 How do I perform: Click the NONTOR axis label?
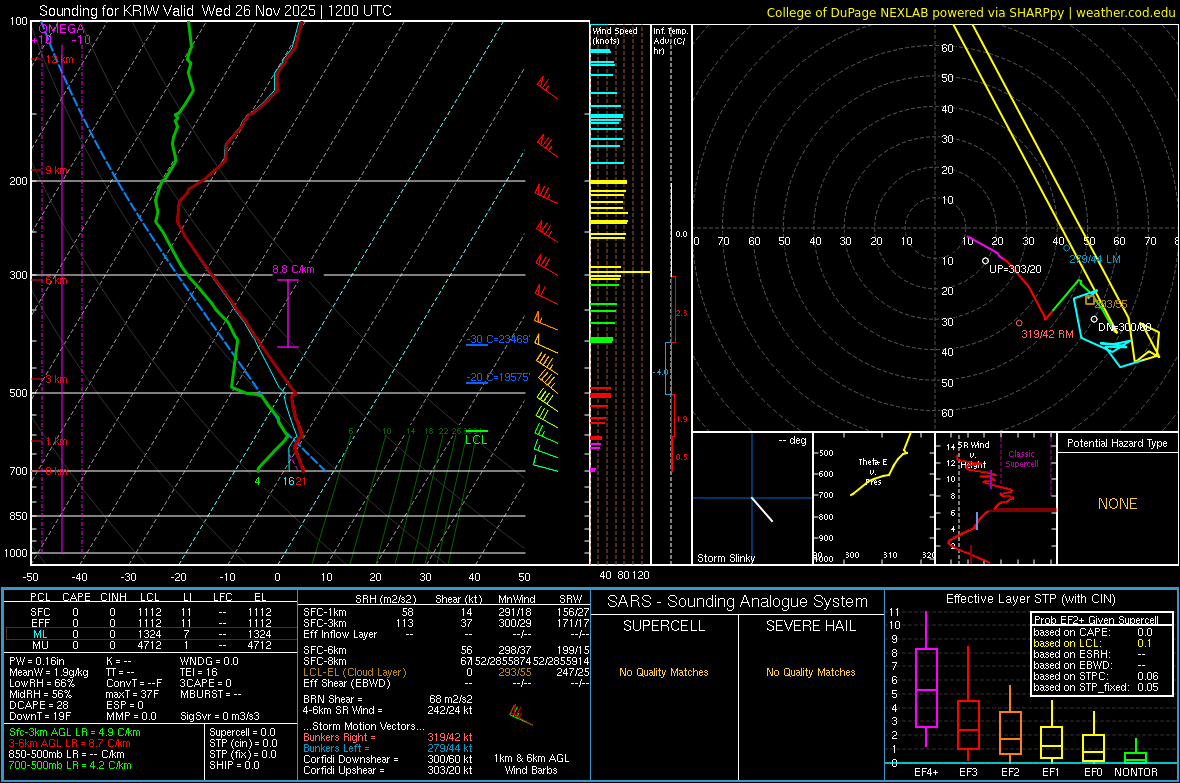(x=1136, y=772)
